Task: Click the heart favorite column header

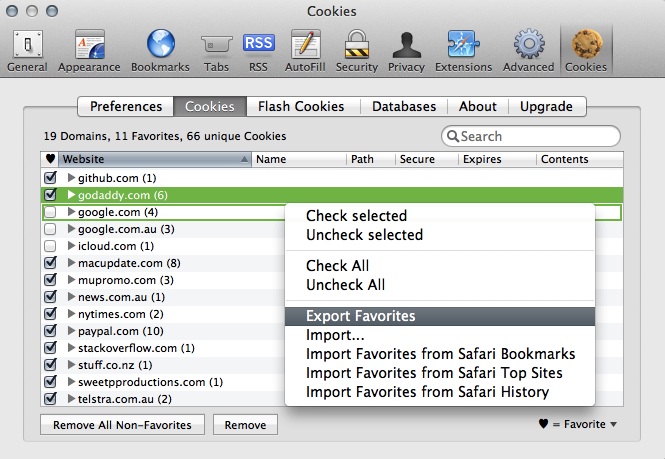Action: tap(50, 159)
